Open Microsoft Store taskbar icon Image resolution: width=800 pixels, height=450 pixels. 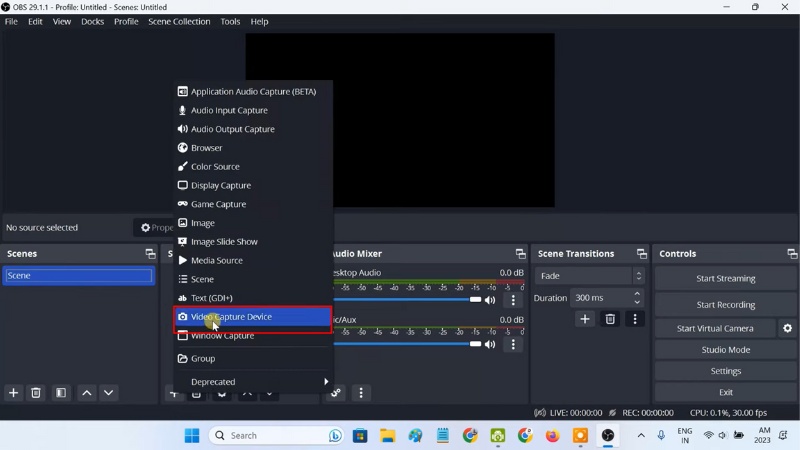pos(360,436)
